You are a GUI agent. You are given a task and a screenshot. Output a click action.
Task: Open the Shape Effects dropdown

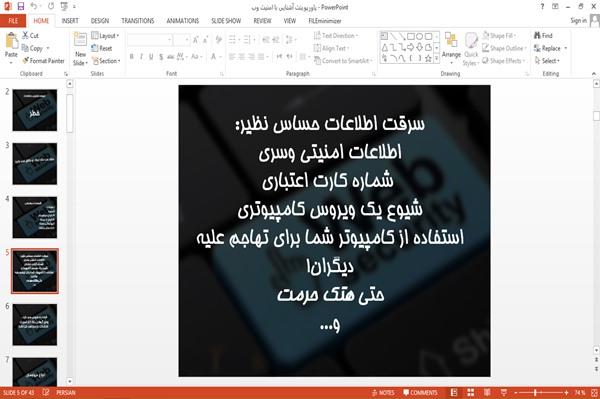(x=504, y=61)
